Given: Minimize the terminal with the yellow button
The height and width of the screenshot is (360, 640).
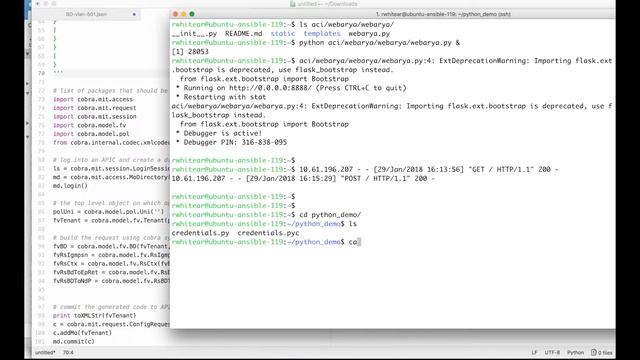Looking at the screenshot, I should 184,14.
